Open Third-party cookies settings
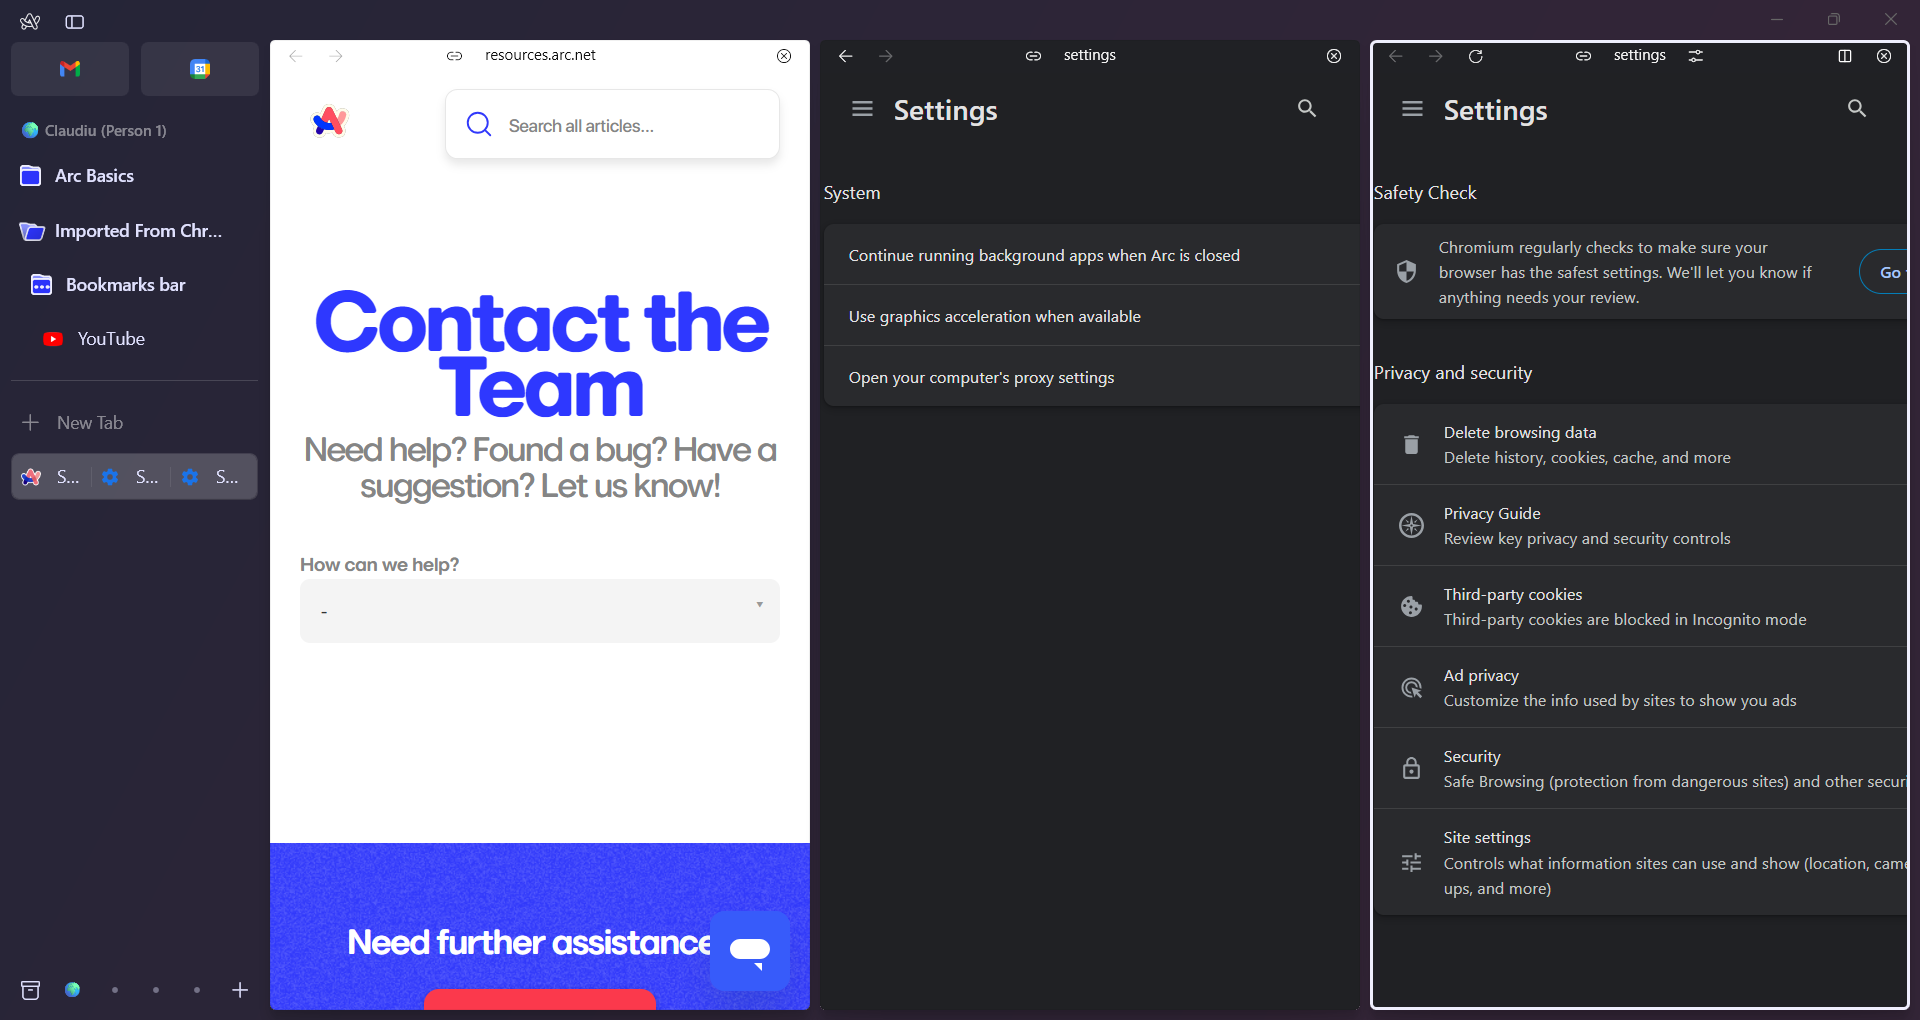Screen dimensions: 1920x1020 tap(1641, 607)
